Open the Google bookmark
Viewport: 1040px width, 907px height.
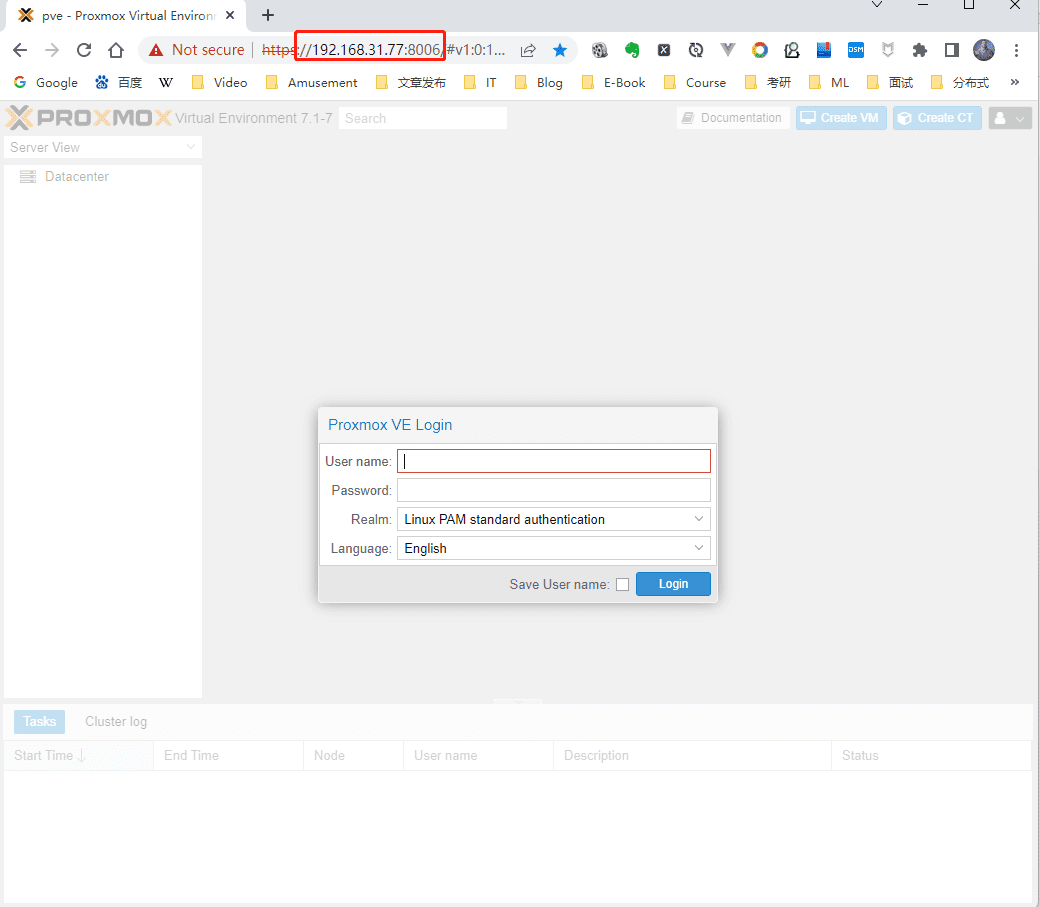click(x=46, y=82)
